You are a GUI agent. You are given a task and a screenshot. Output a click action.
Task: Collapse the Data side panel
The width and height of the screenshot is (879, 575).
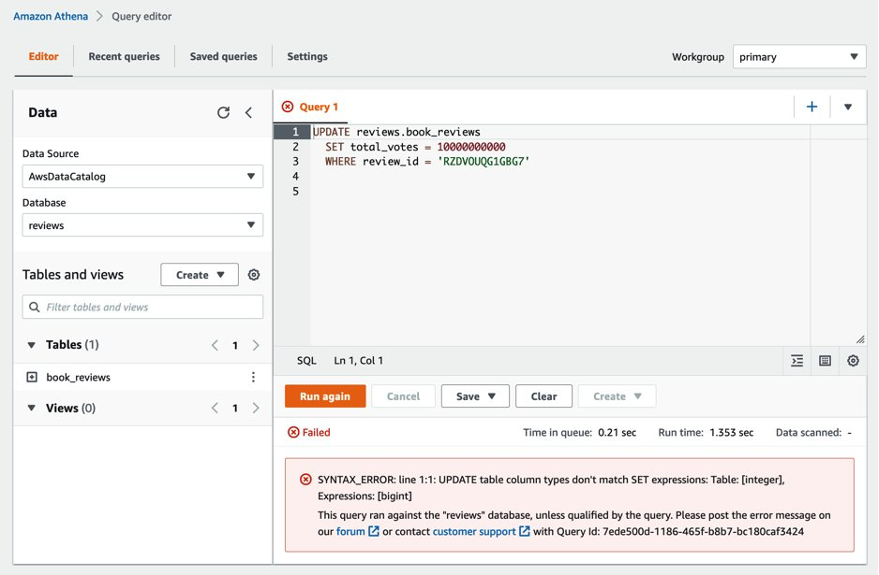[x=248, y=113]
